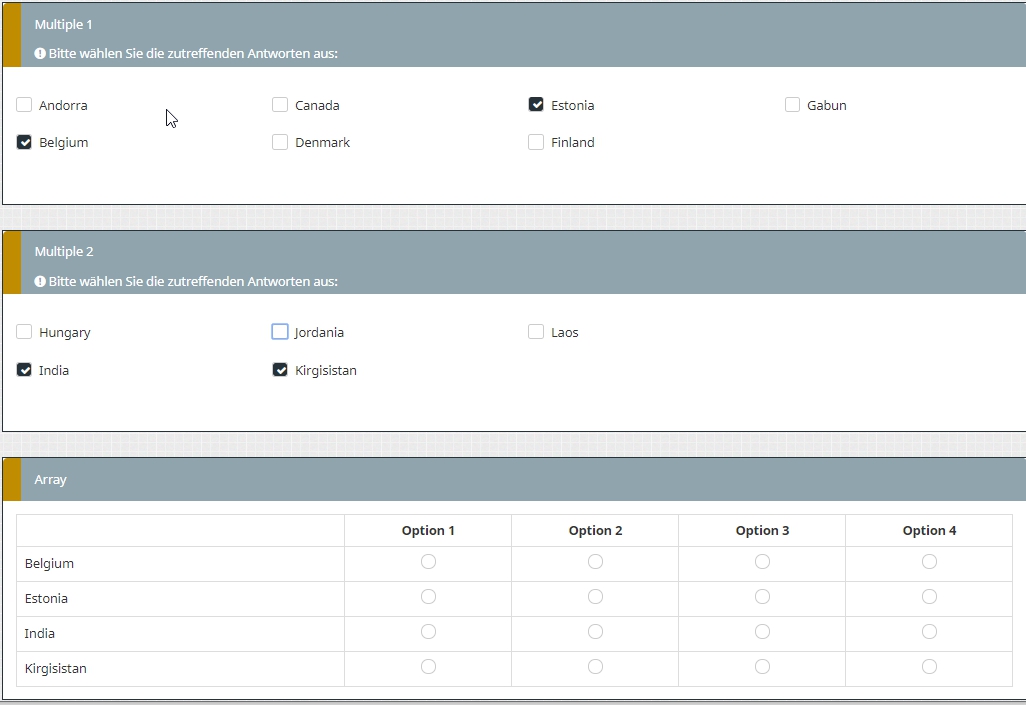Uncheck the Kirgisistan checkbox
1026x705 pixels.
[280, 370]
